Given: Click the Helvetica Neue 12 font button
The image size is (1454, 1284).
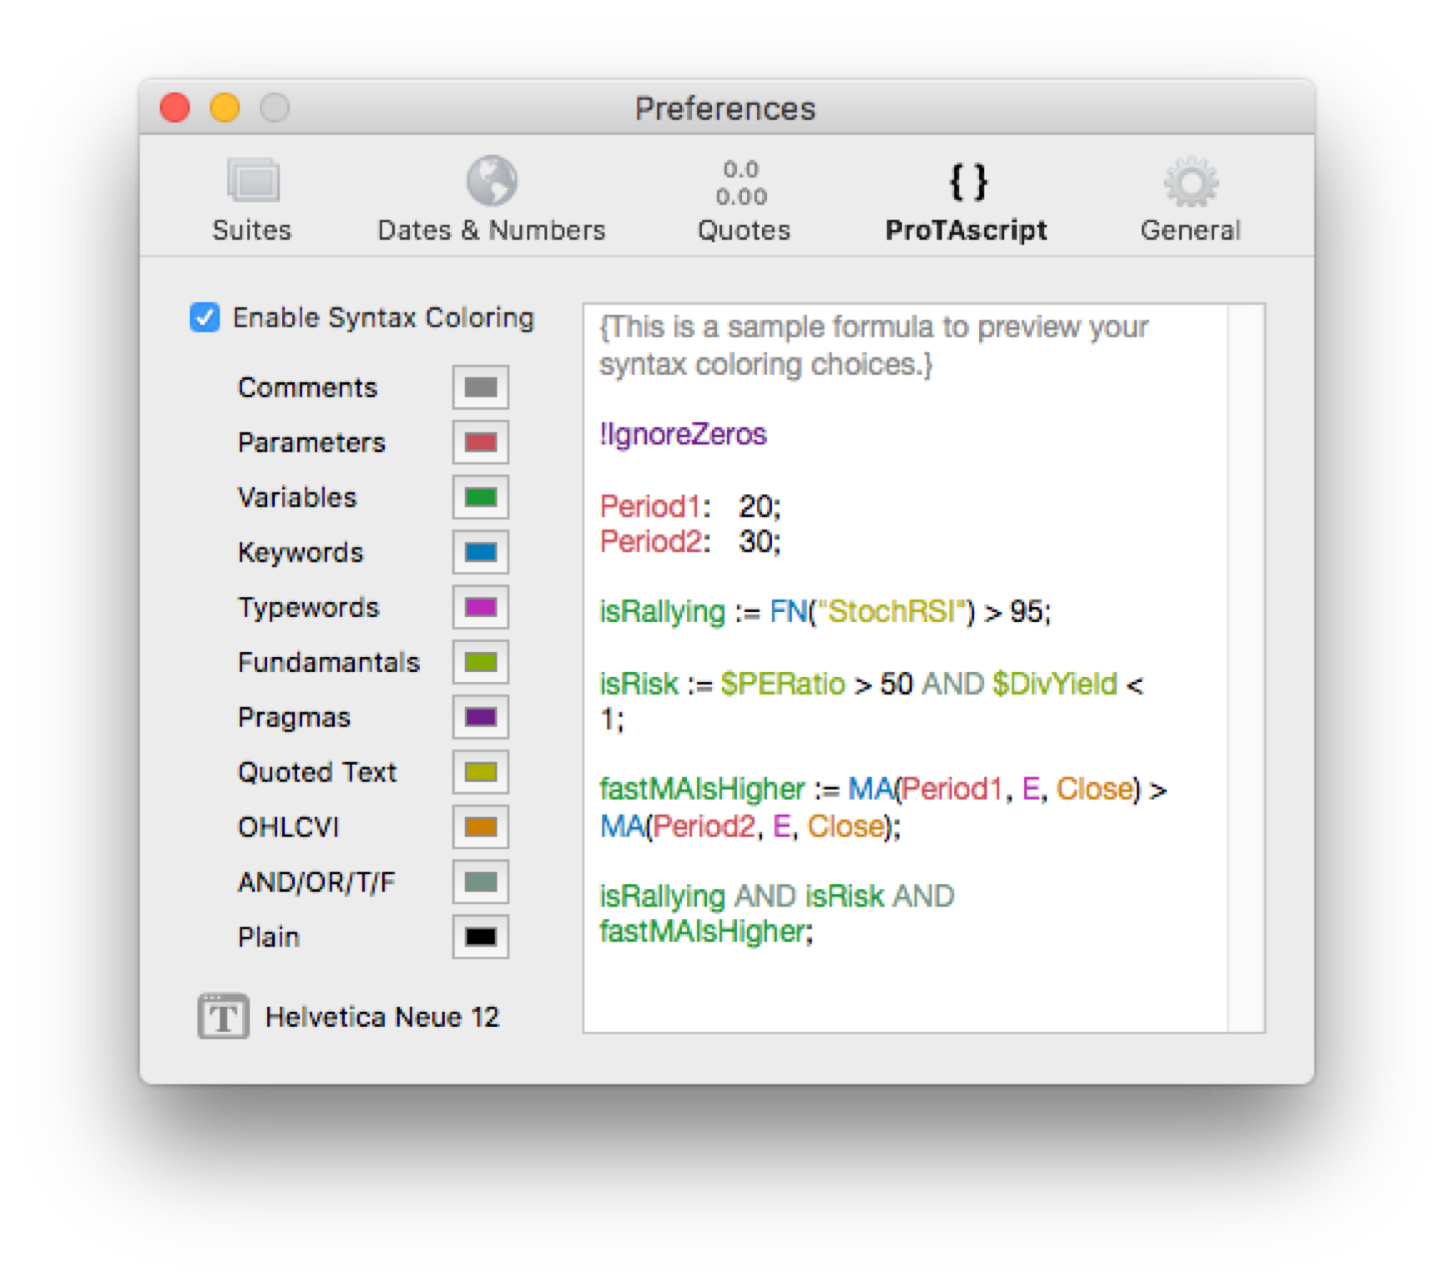Looking at the screenshot, I should (x=382, y=1016).
